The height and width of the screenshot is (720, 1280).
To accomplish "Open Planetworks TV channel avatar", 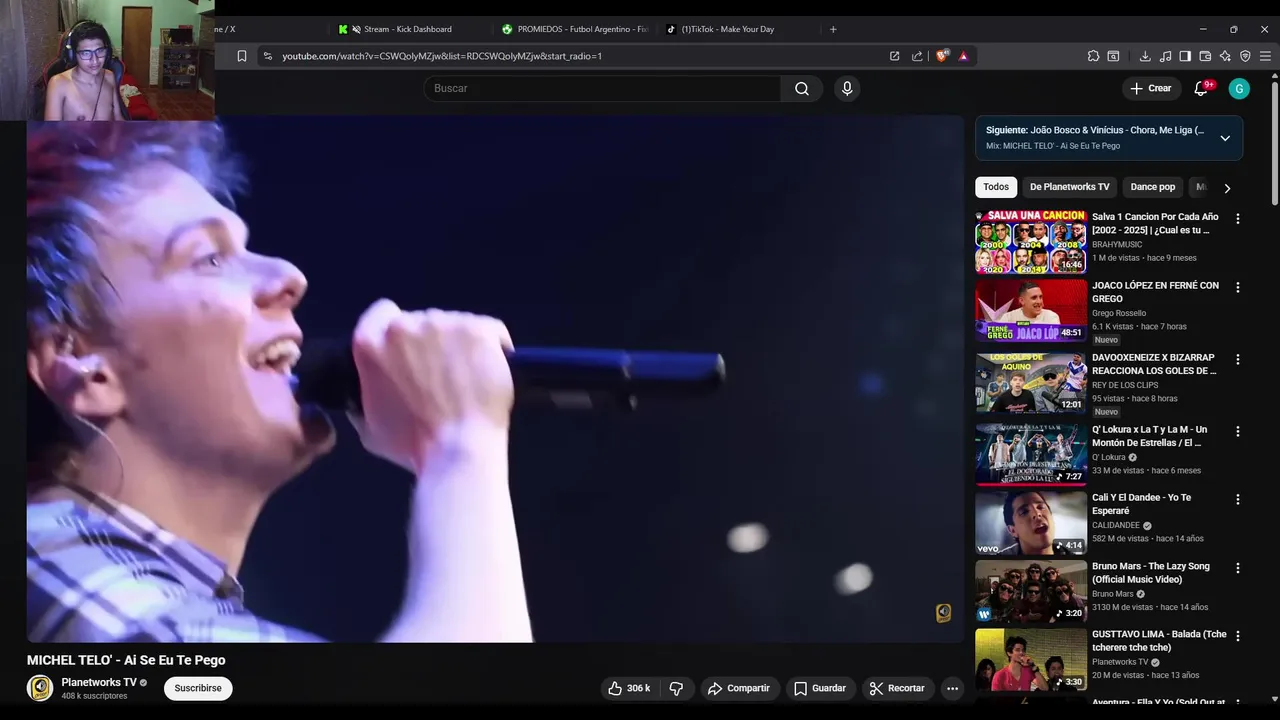I will [40, 688].
